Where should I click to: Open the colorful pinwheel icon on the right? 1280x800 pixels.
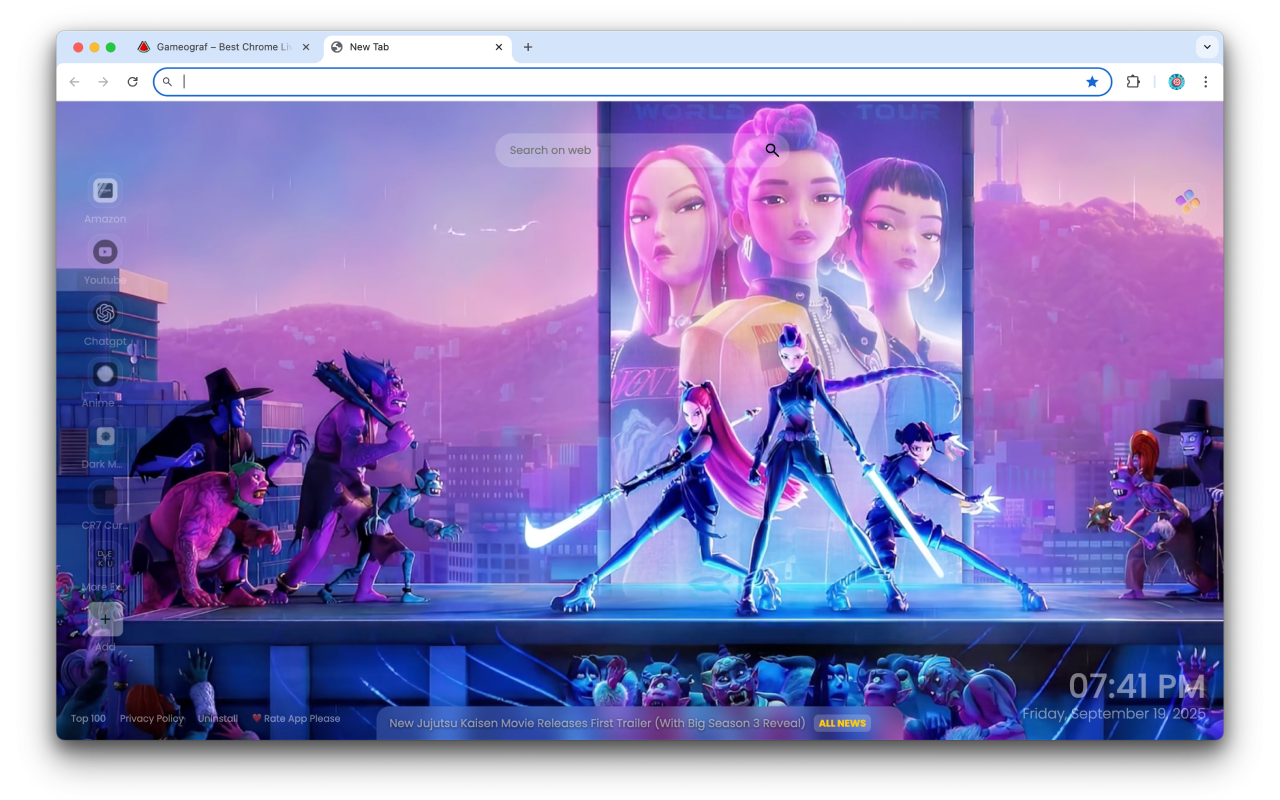pyautogui.click(x=1187, y=202)
